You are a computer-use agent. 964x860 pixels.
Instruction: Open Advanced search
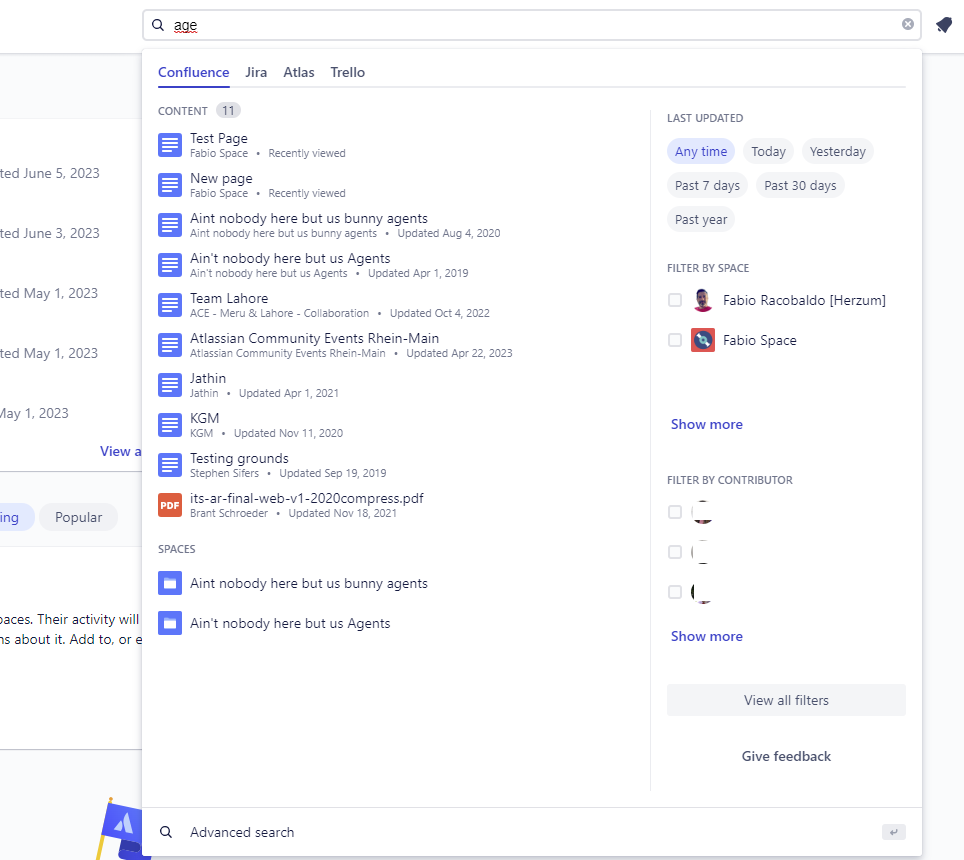click(532, 832)
